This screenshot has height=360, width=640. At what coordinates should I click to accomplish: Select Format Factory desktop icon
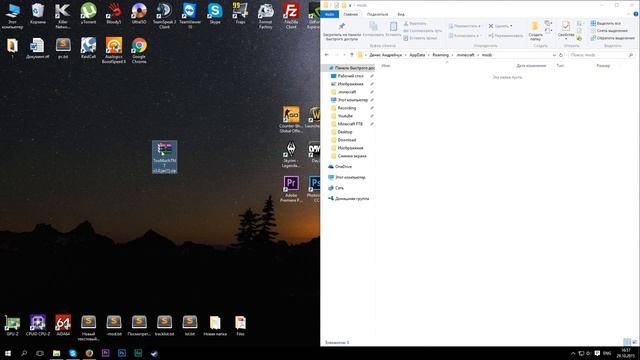(265, 16)
